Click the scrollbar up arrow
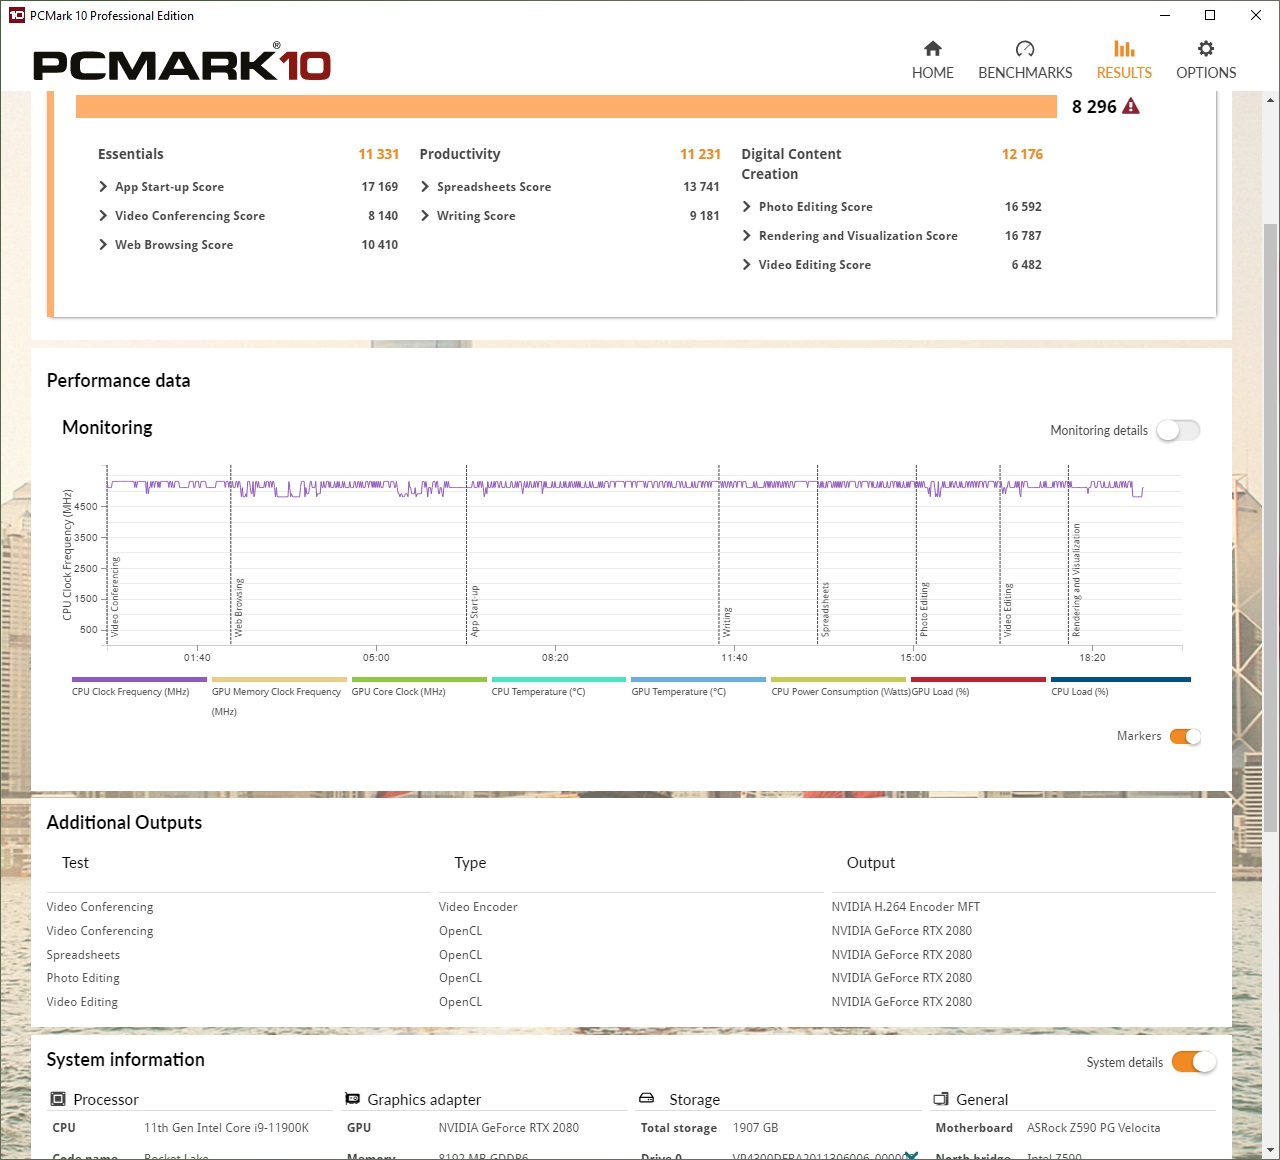The width and height of the screenshot is (1280, 1160). coord(1271,100)
